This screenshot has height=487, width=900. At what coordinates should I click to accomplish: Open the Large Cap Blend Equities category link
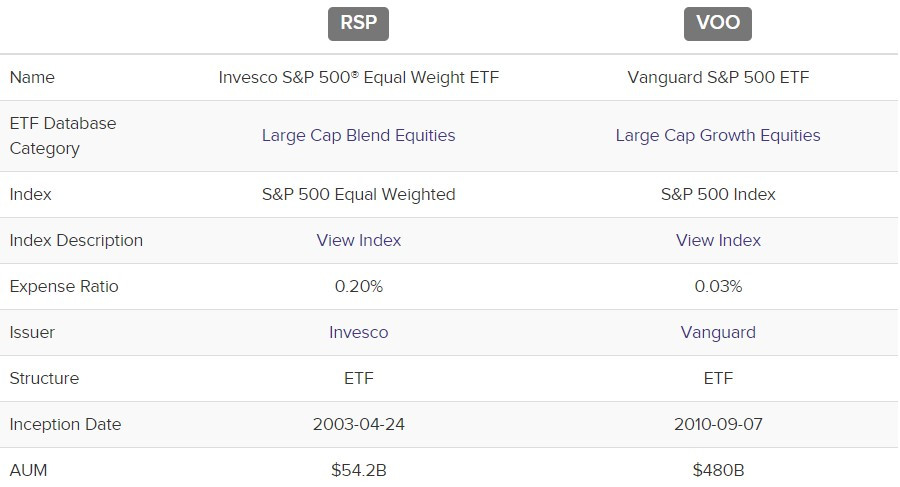(x=358, y=136)
